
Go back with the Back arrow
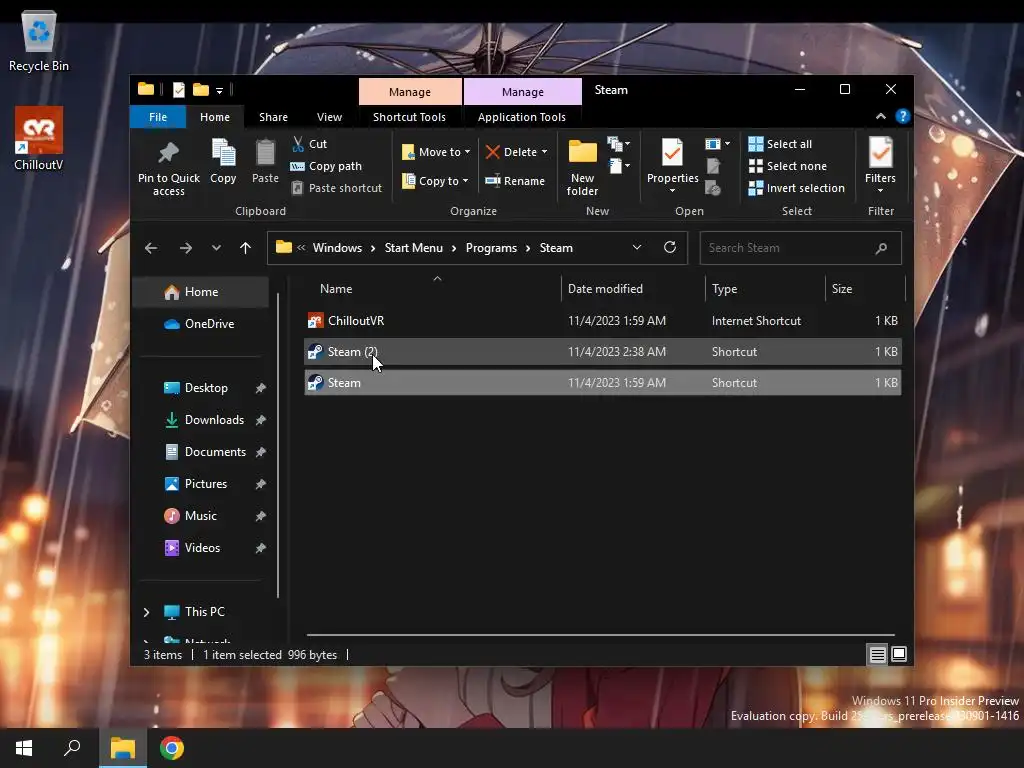coord(151,248)
